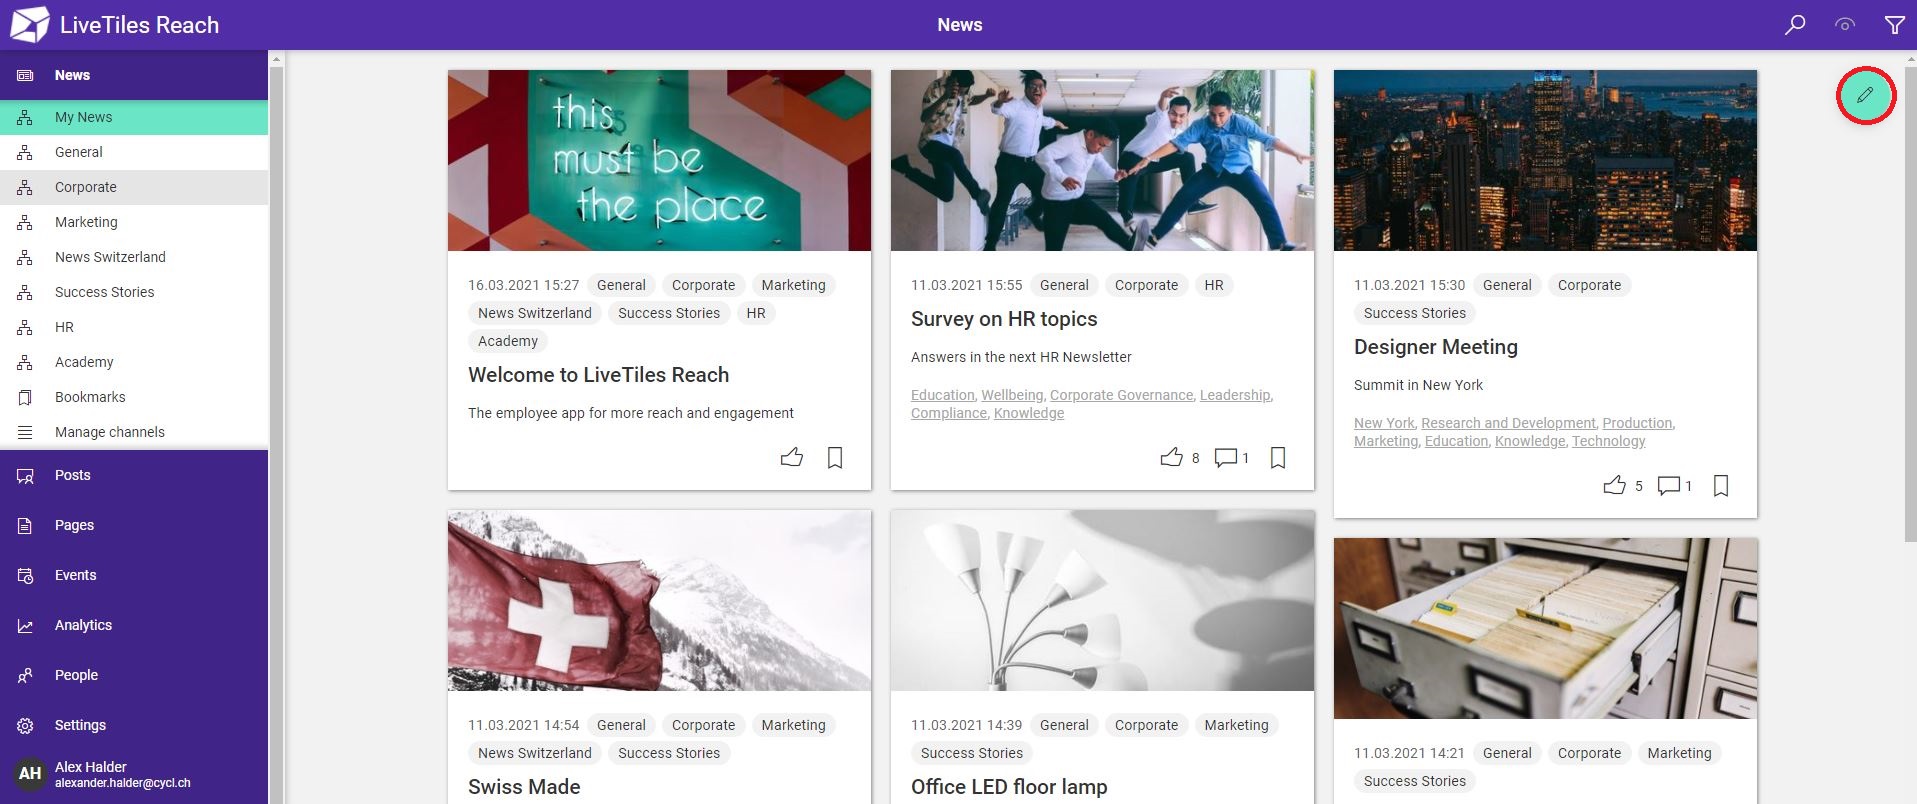Open Welcome to LiveTiles Reach headline
1917x804 pixels.
tap(598, 375)
